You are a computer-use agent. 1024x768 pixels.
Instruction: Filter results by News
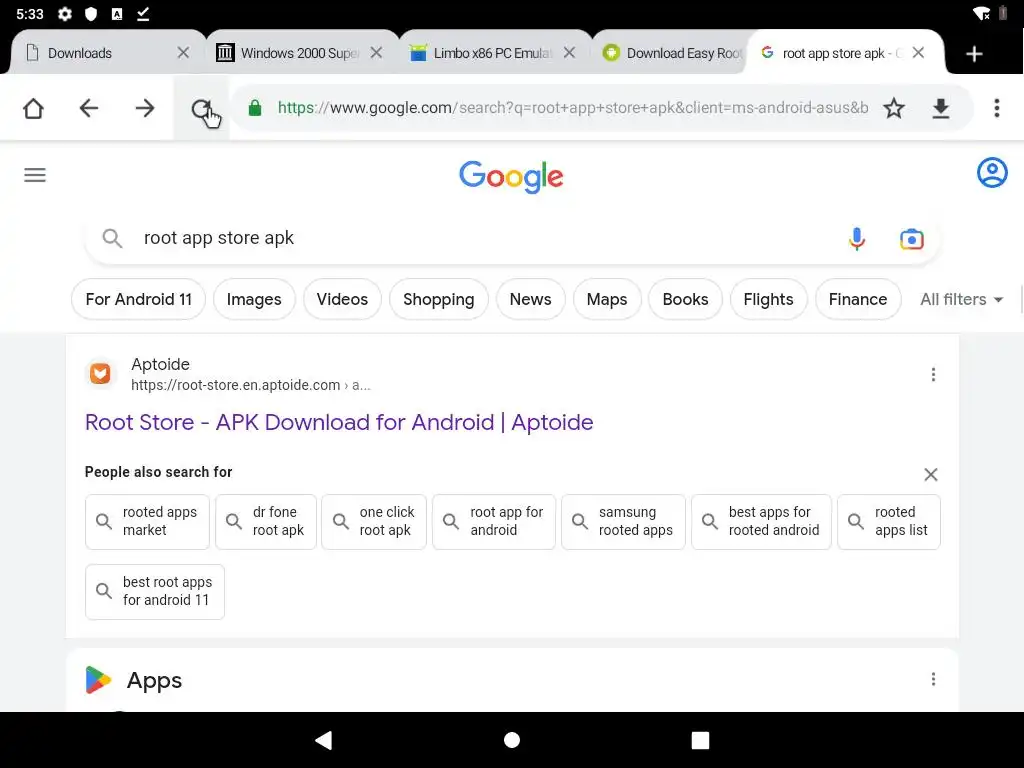pyautogui.click(x=530, y=299)
